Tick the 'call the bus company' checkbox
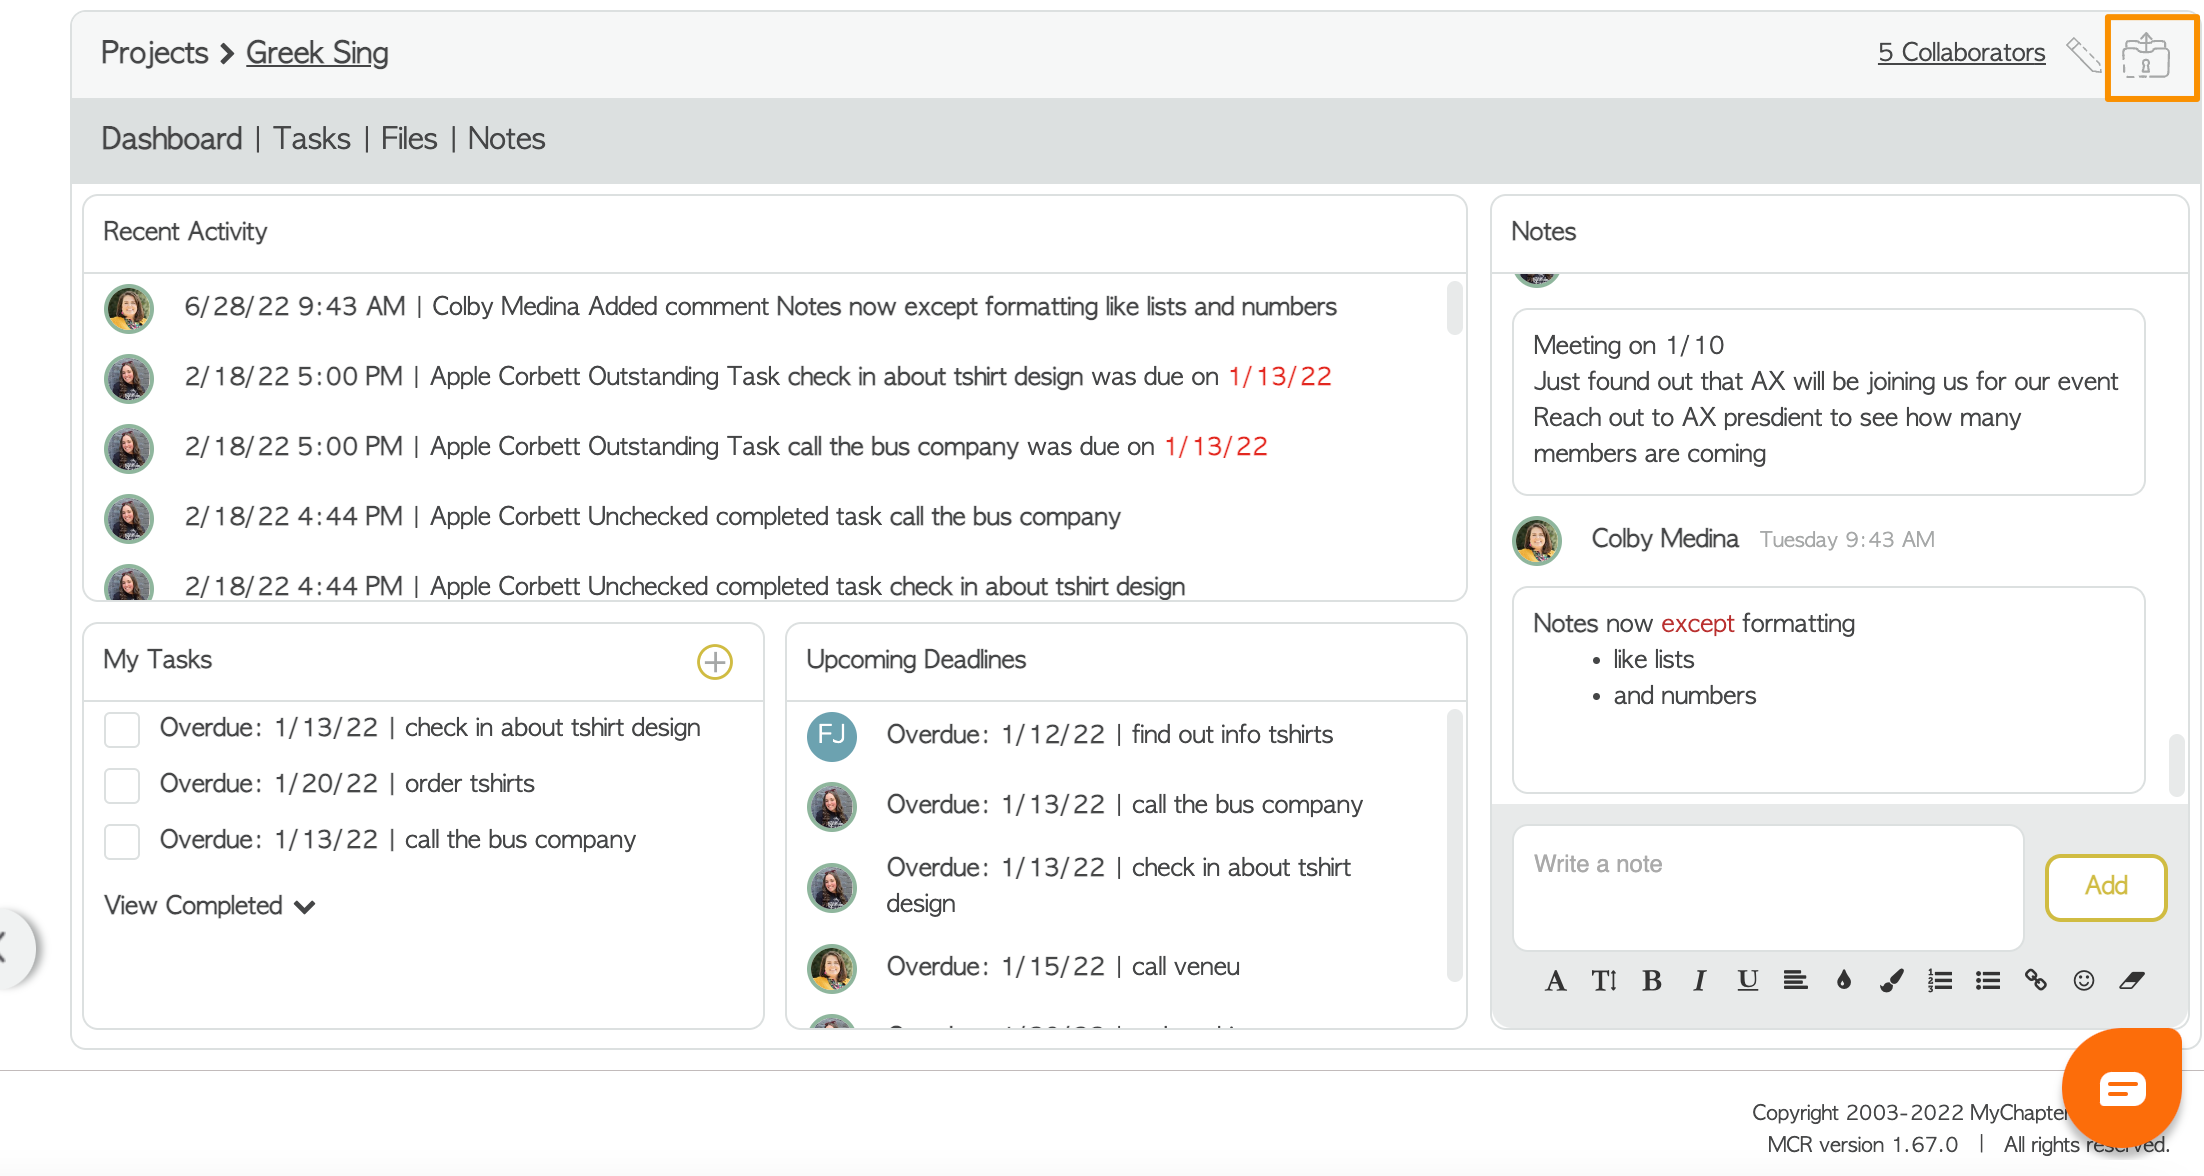 pyautogui.click(x=122, y=841)
